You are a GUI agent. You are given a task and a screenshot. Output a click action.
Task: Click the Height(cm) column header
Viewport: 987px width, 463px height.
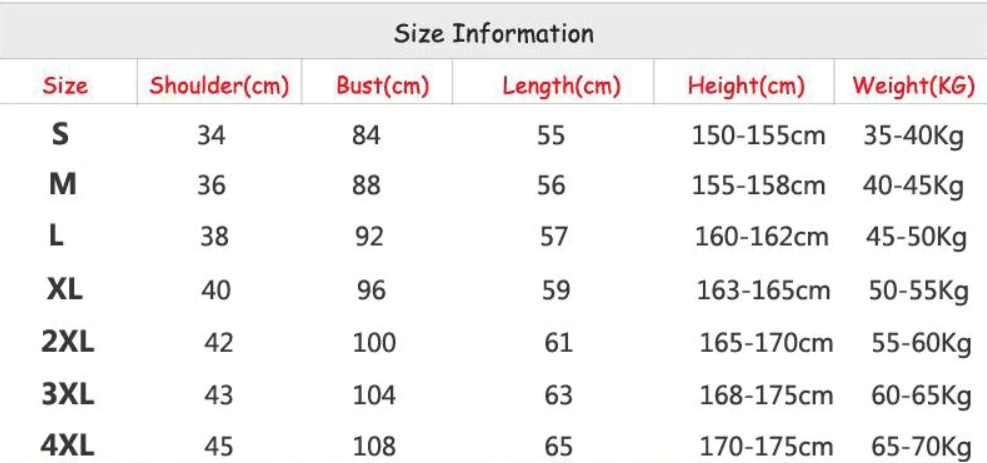point(746,86)
